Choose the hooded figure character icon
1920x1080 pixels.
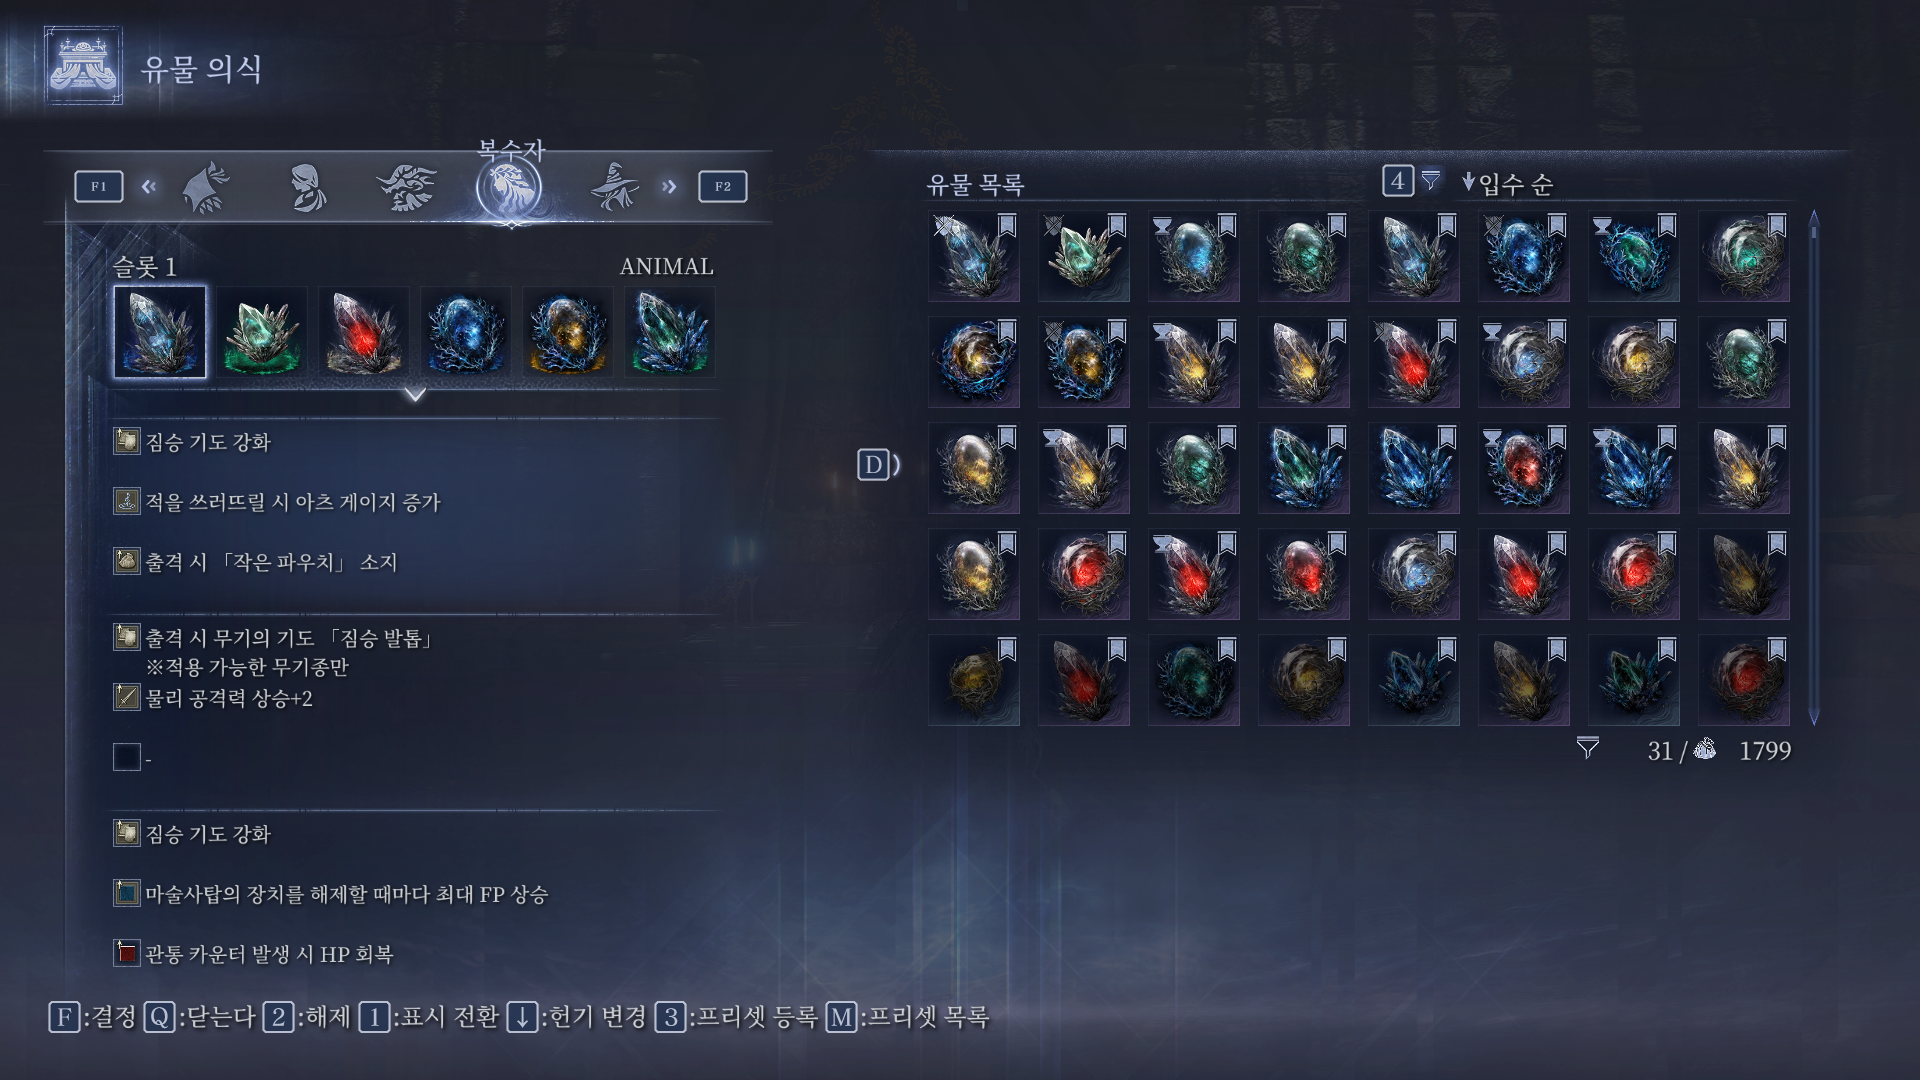click(307, 187)
